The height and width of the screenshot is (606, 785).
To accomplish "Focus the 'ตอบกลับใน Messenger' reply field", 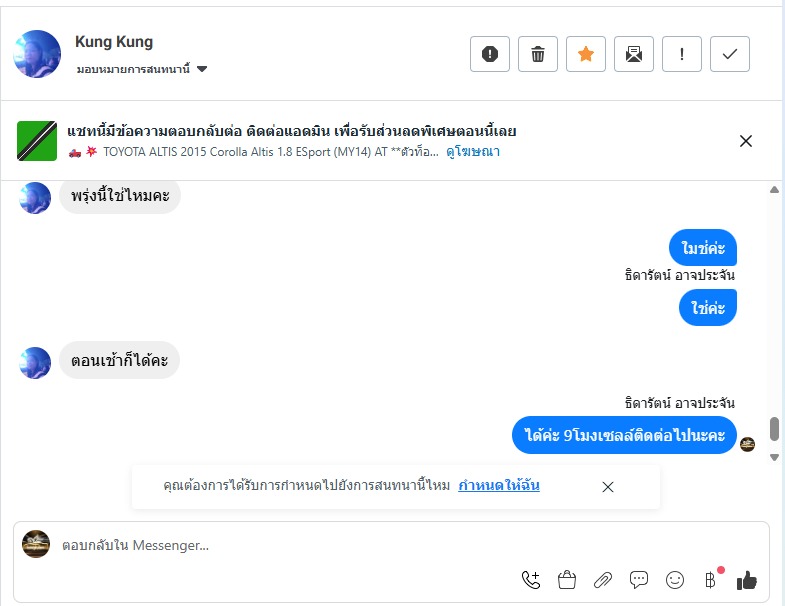I will tap(300, 546).
